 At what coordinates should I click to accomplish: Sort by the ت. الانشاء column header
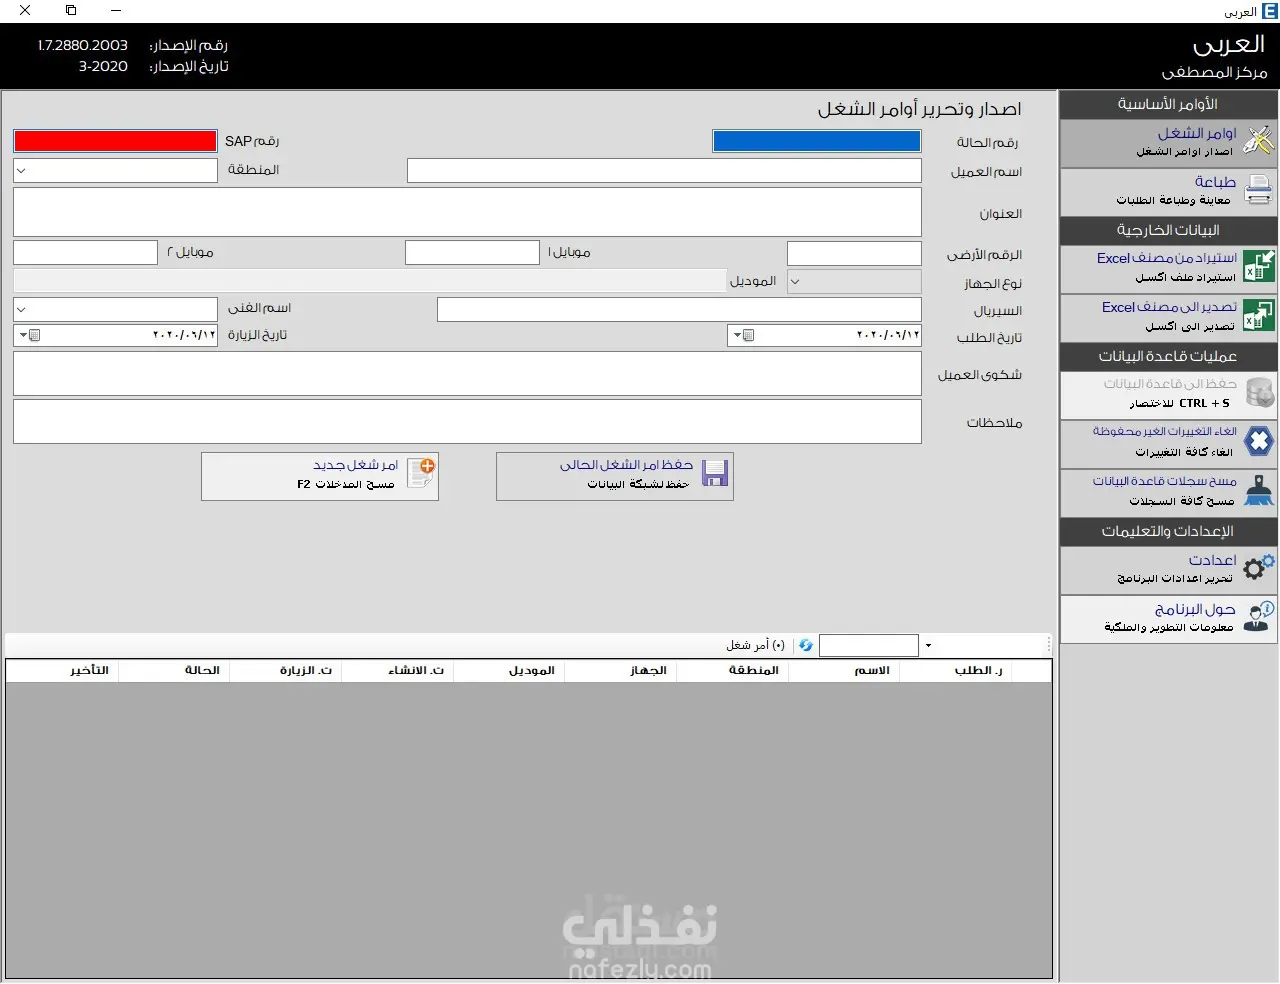pyautogui.click(x=397, y=671)
